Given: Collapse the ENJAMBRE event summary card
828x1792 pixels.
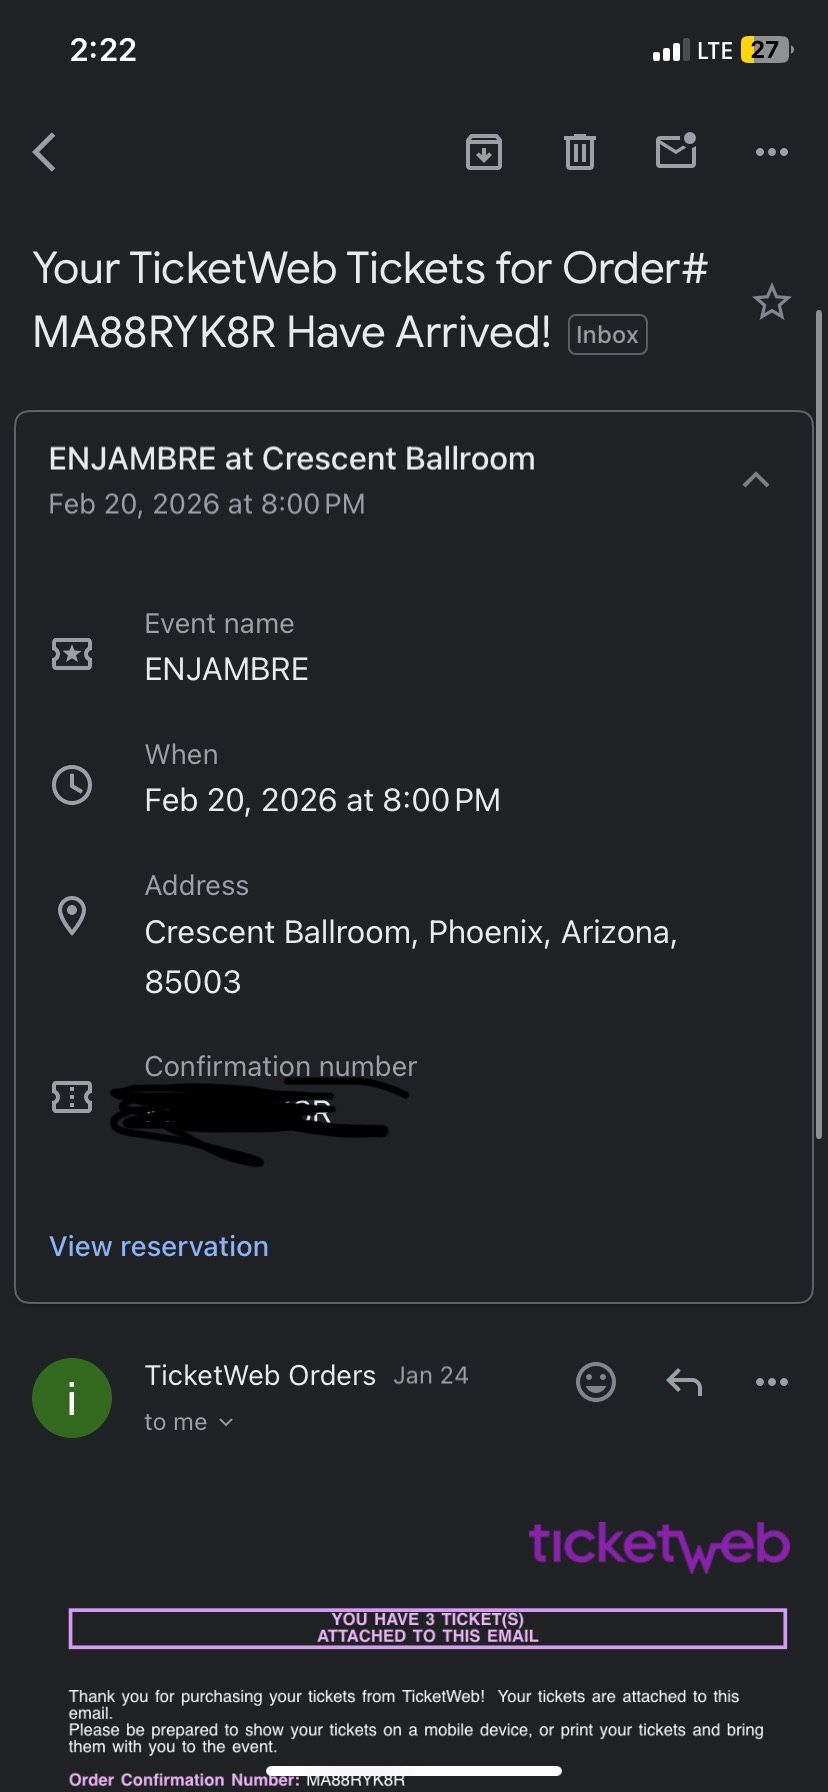Looking at the screenshot, I should point(756,480).
